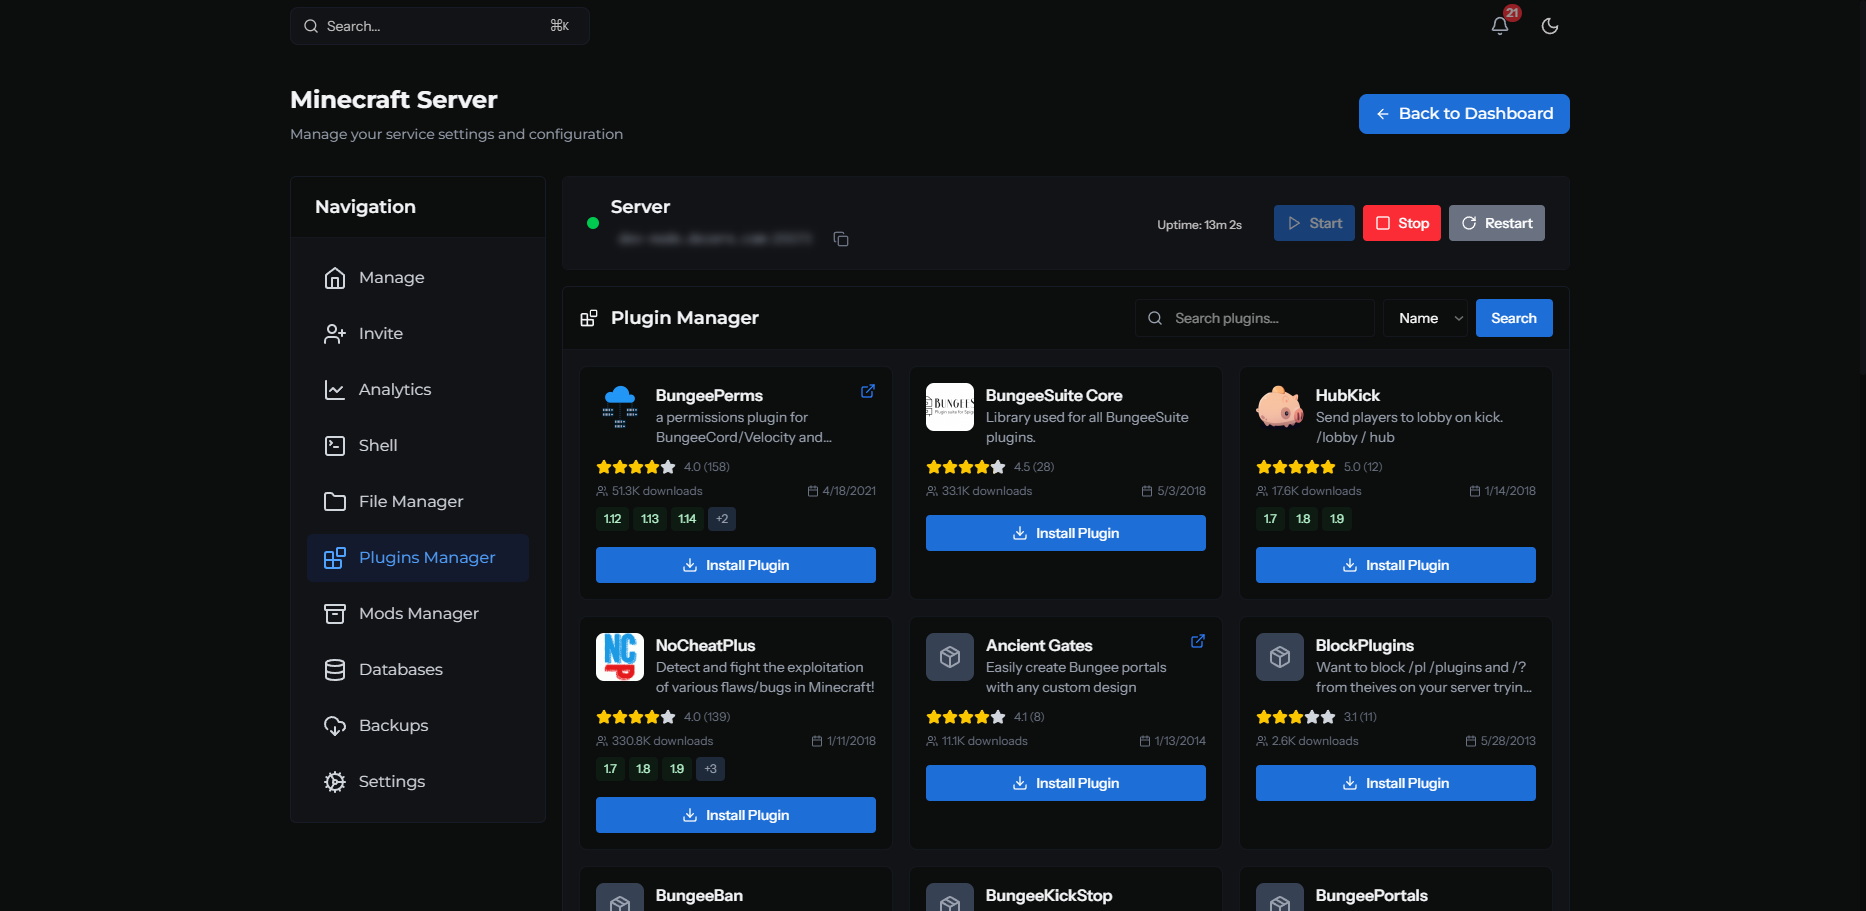
Task: Expand the +3 versions tag on NoCheatPlus
Action: tap(710, 769)
